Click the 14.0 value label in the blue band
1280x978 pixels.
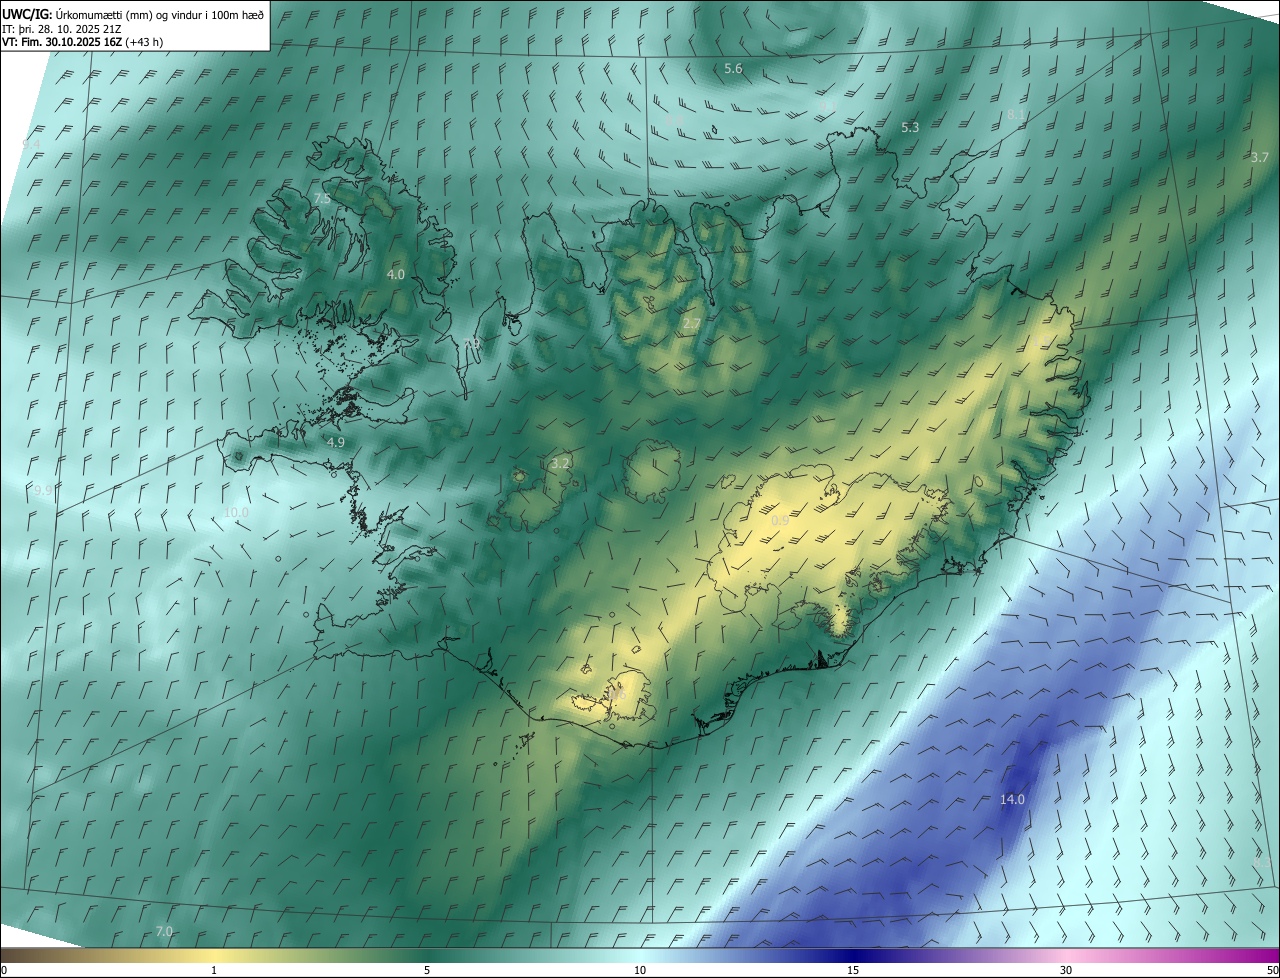click(x=1013, y=799)
